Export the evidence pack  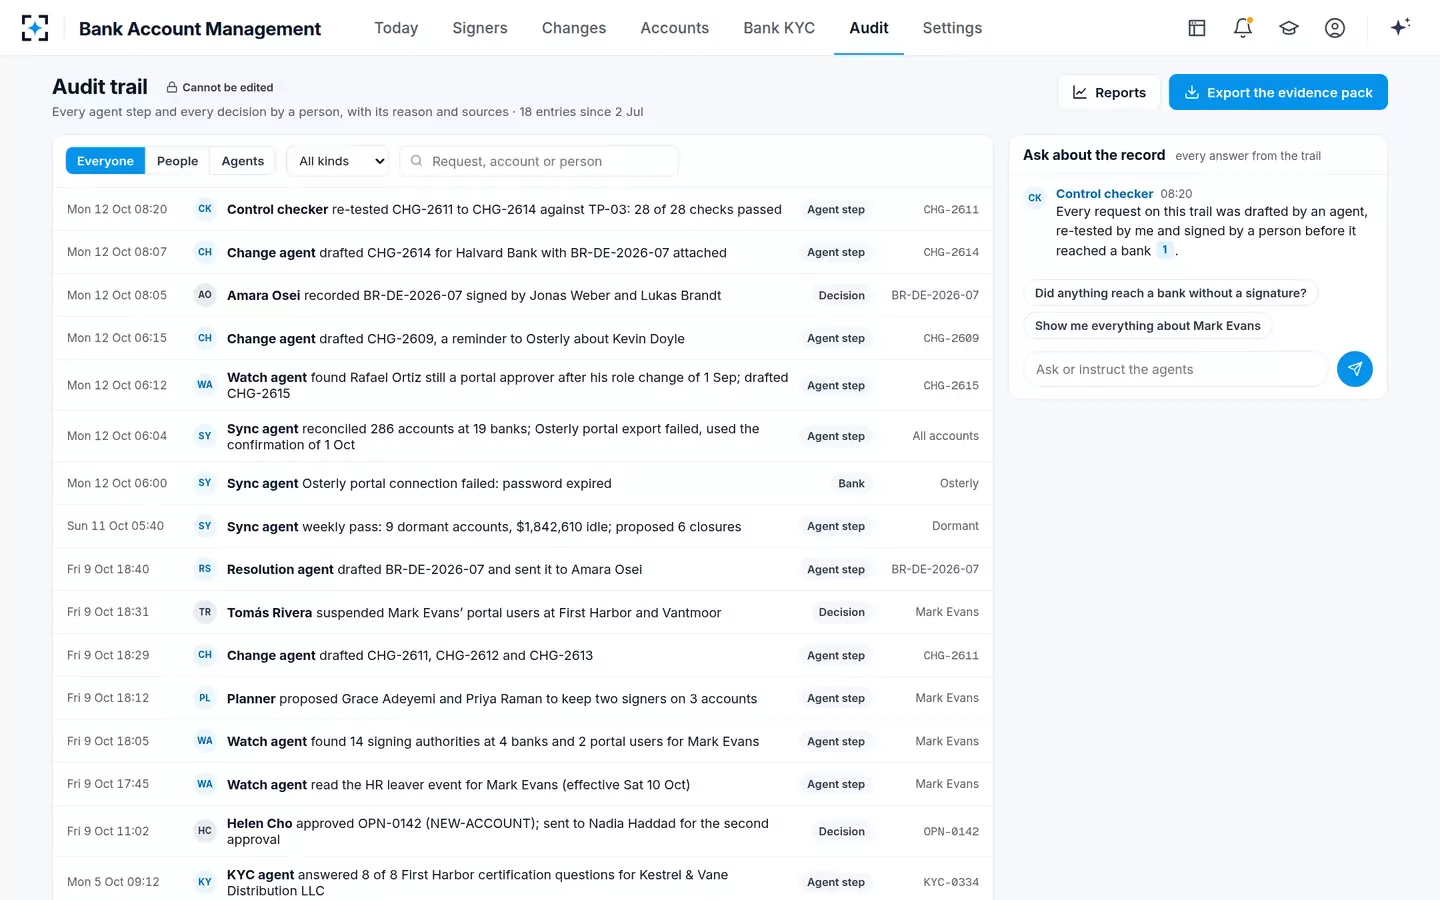coord(1278,92)
